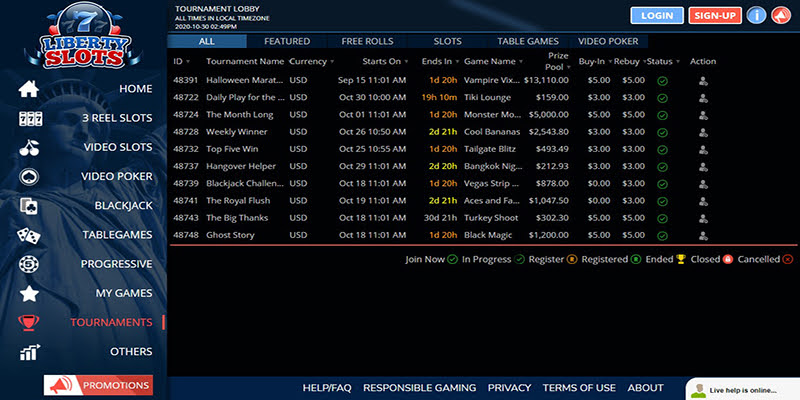Click the Video Poker spade icon
The image size is (800, 400).
point(29,177)
